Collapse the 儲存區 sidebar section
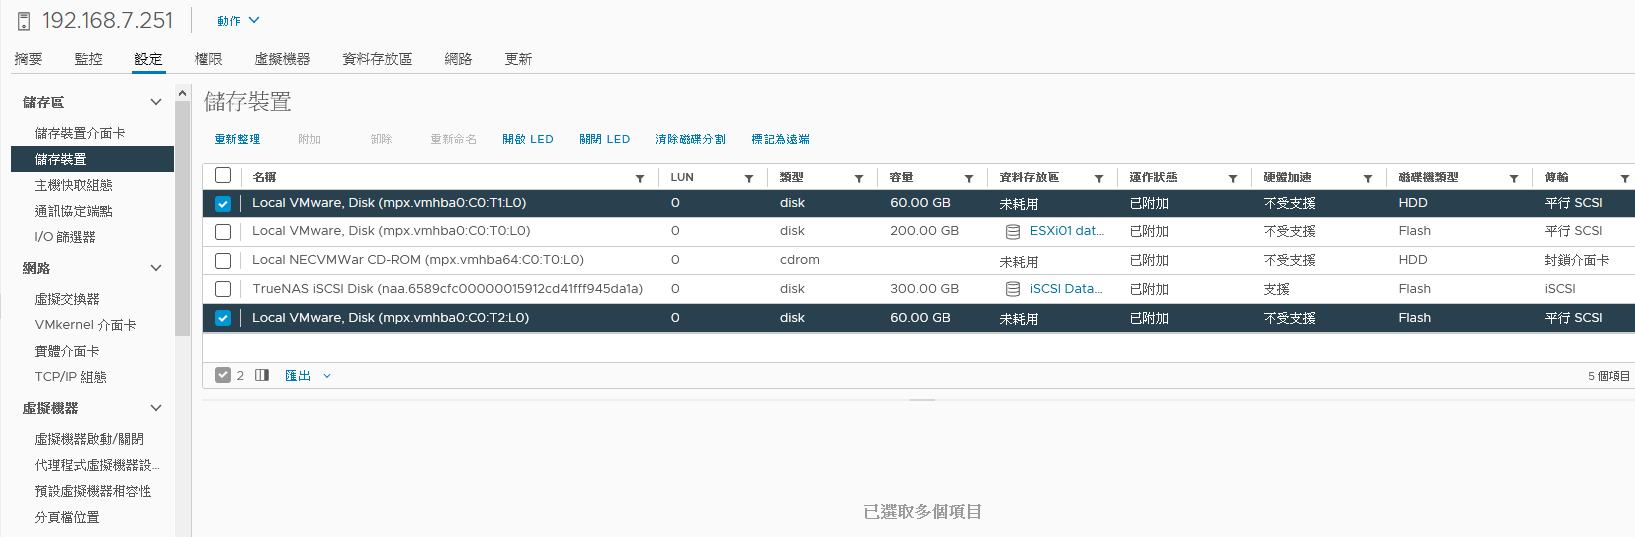This screenshot has width=1635, height=537. (155, 102)
